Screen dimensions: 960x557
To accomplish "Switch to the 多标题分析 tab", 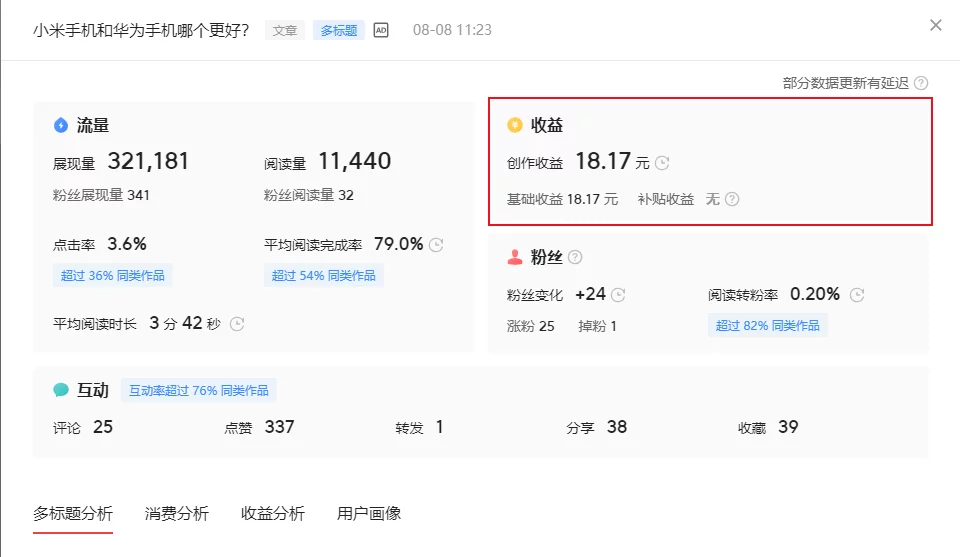I will pyautogui.click(x=73, y=513).
